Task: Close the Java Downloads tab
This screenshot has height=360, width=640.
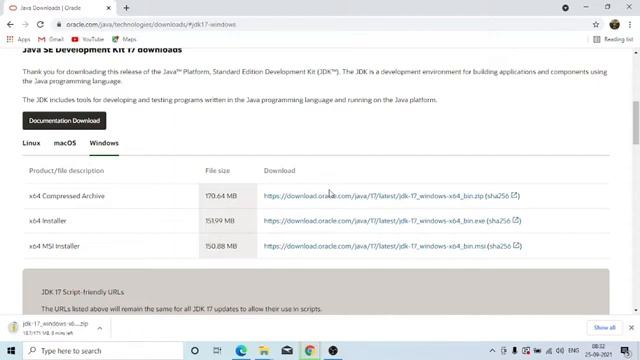Action: (109, 8)
